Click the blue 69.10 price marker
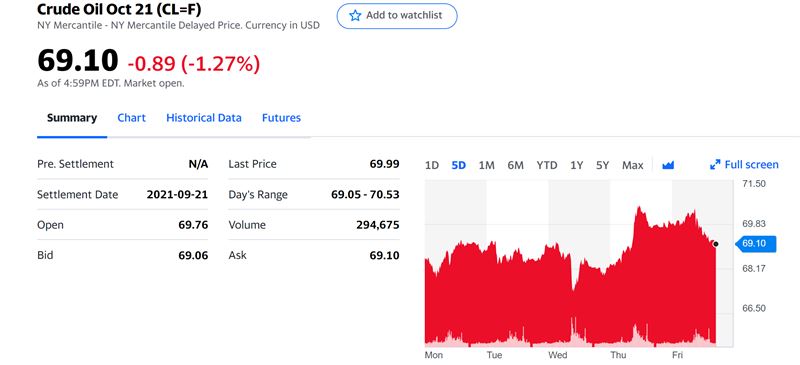 click(x=756, y=244)
